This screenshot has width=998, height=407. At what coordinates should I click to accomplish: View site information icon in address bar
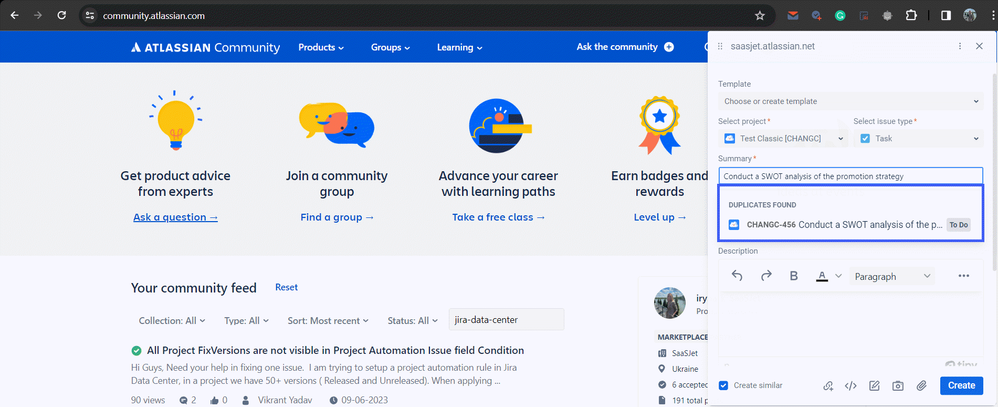point(90,16)
